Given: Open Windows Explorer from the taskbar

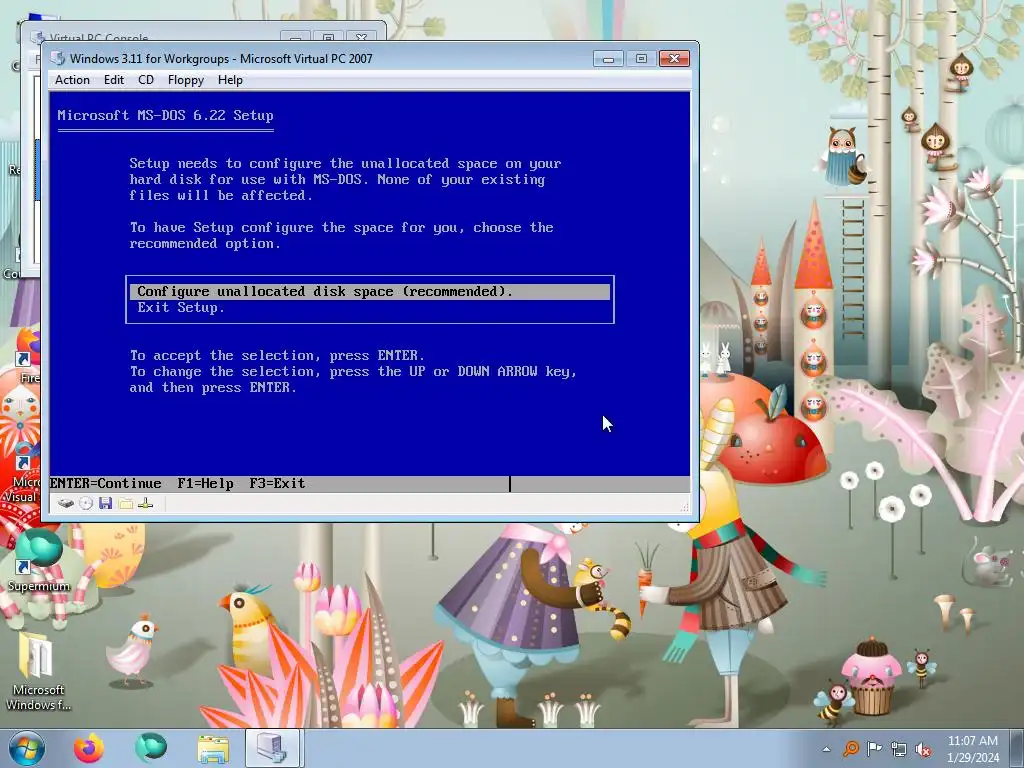Looking at the screenshot, I should (x=213, y=748).
